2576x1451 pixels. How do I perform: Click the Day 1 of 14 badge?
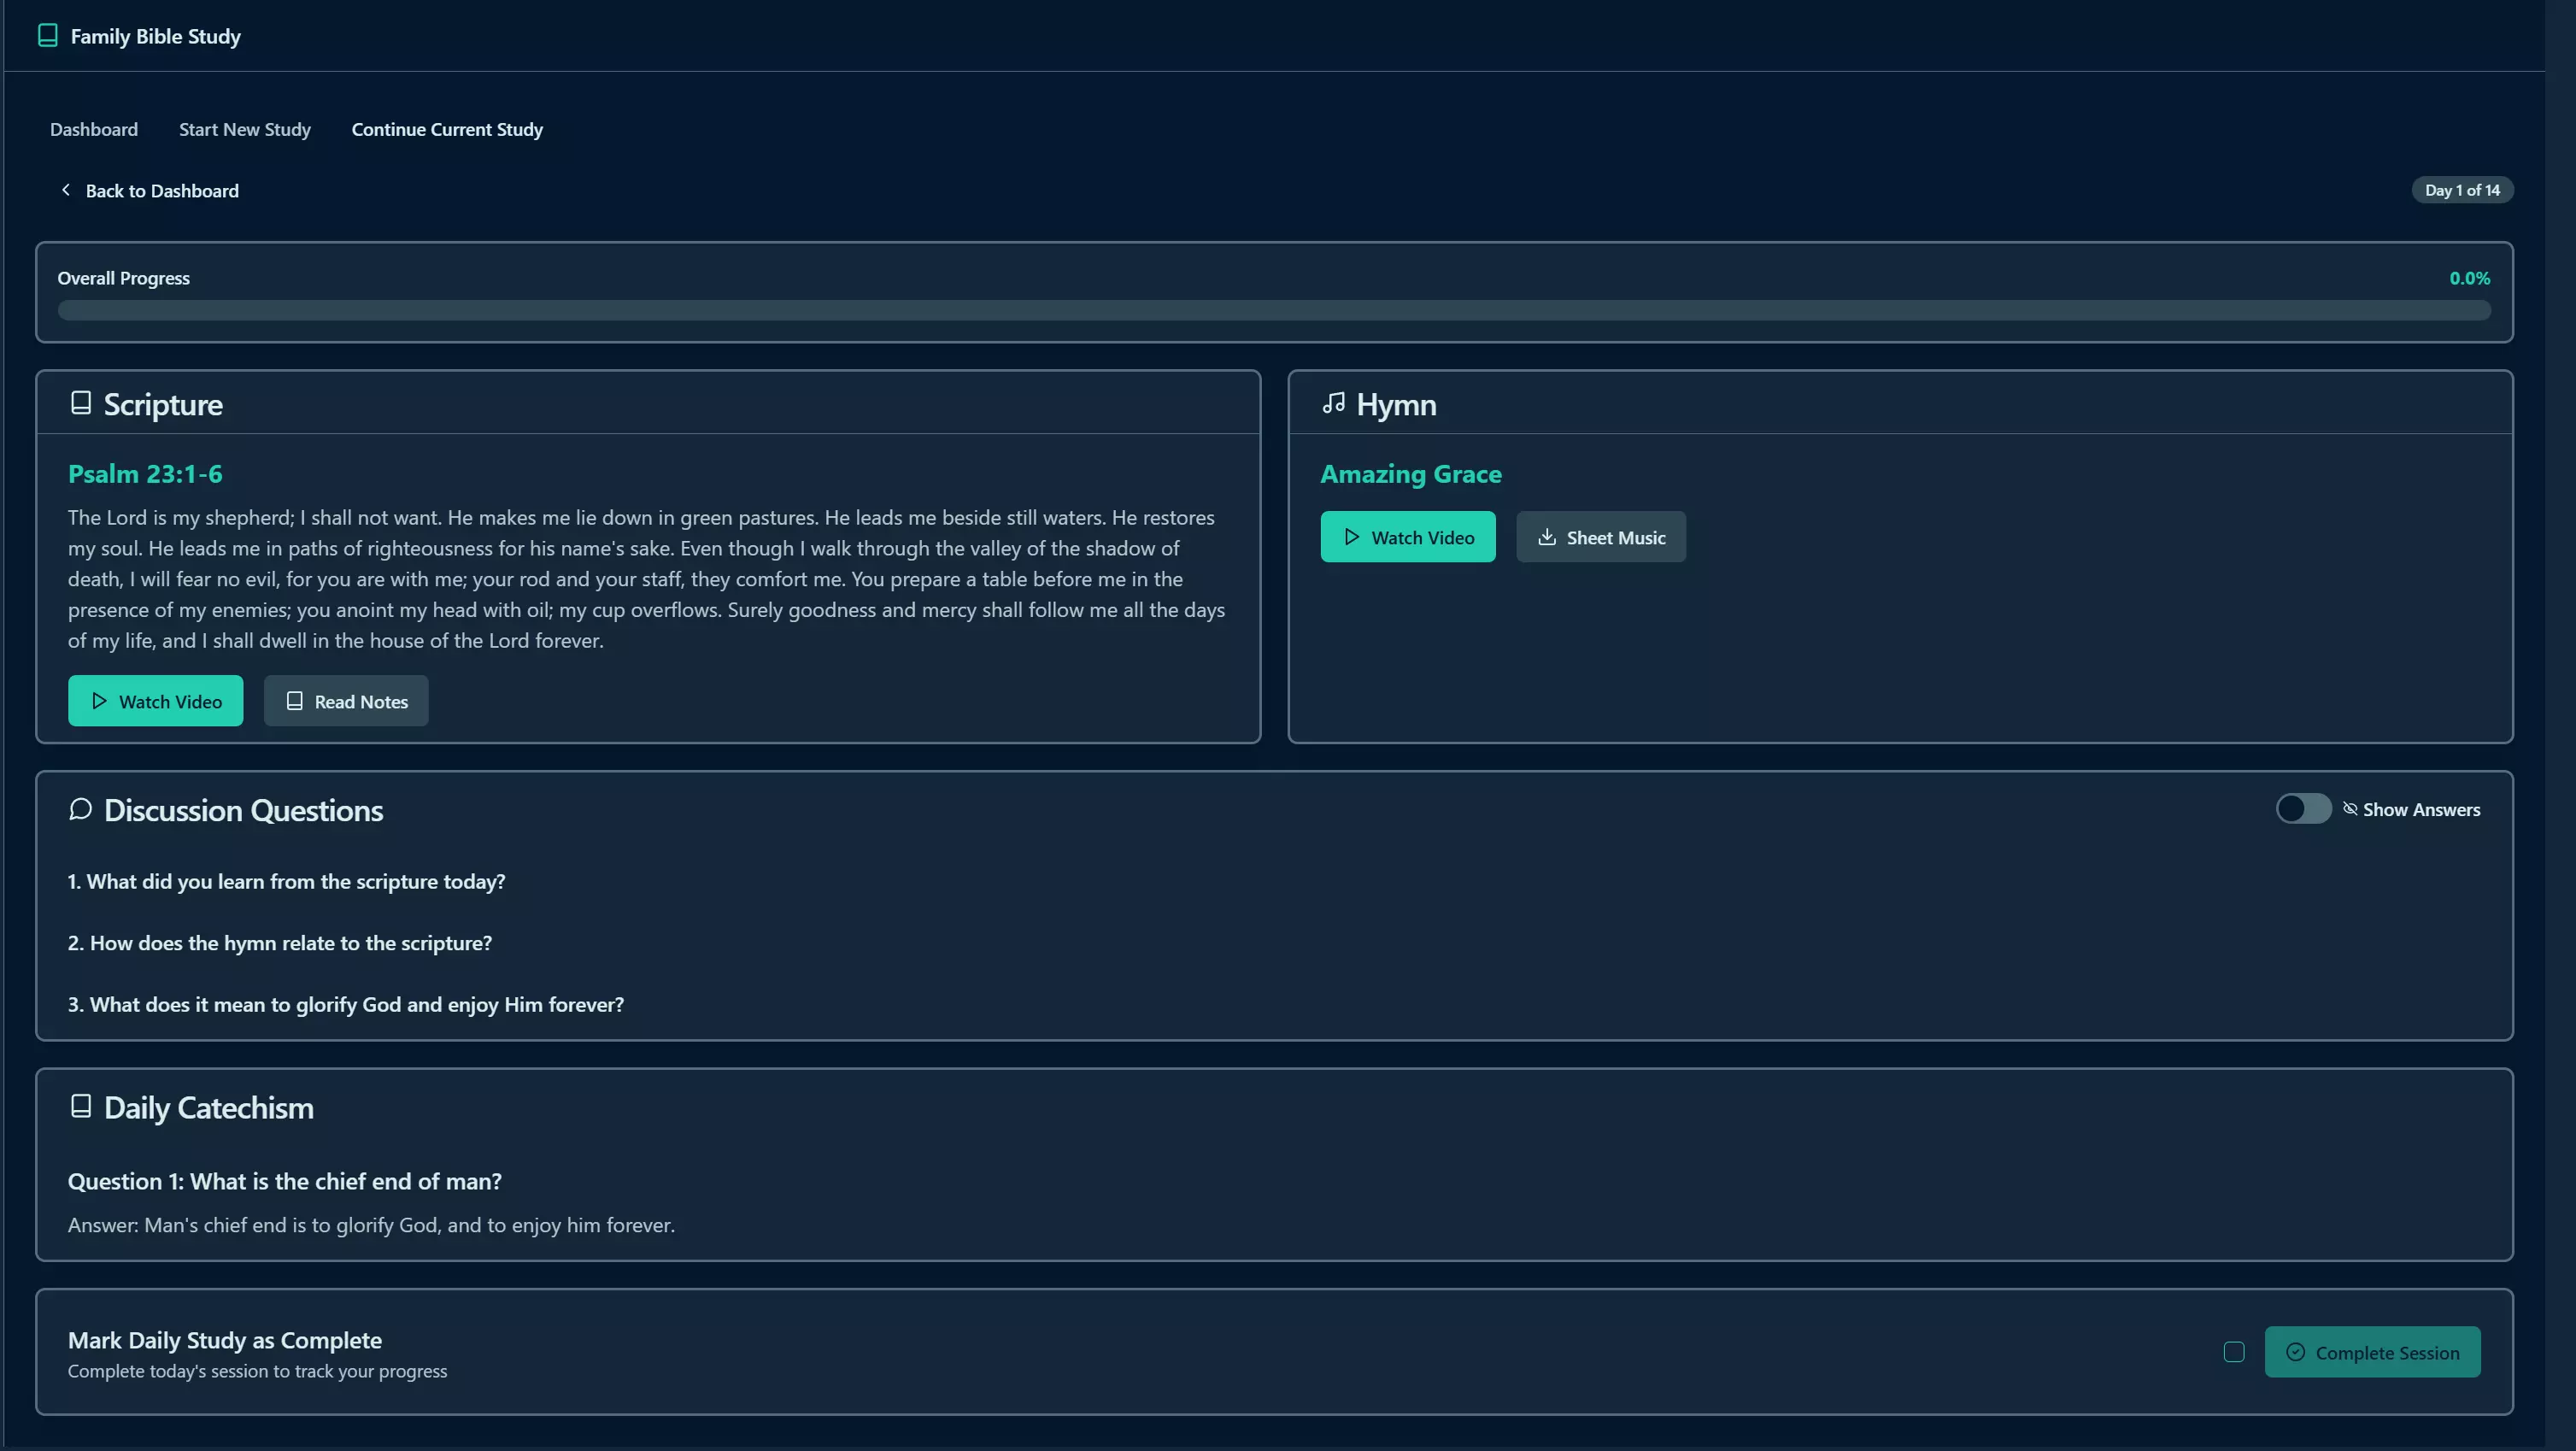tap(2462, 190)
